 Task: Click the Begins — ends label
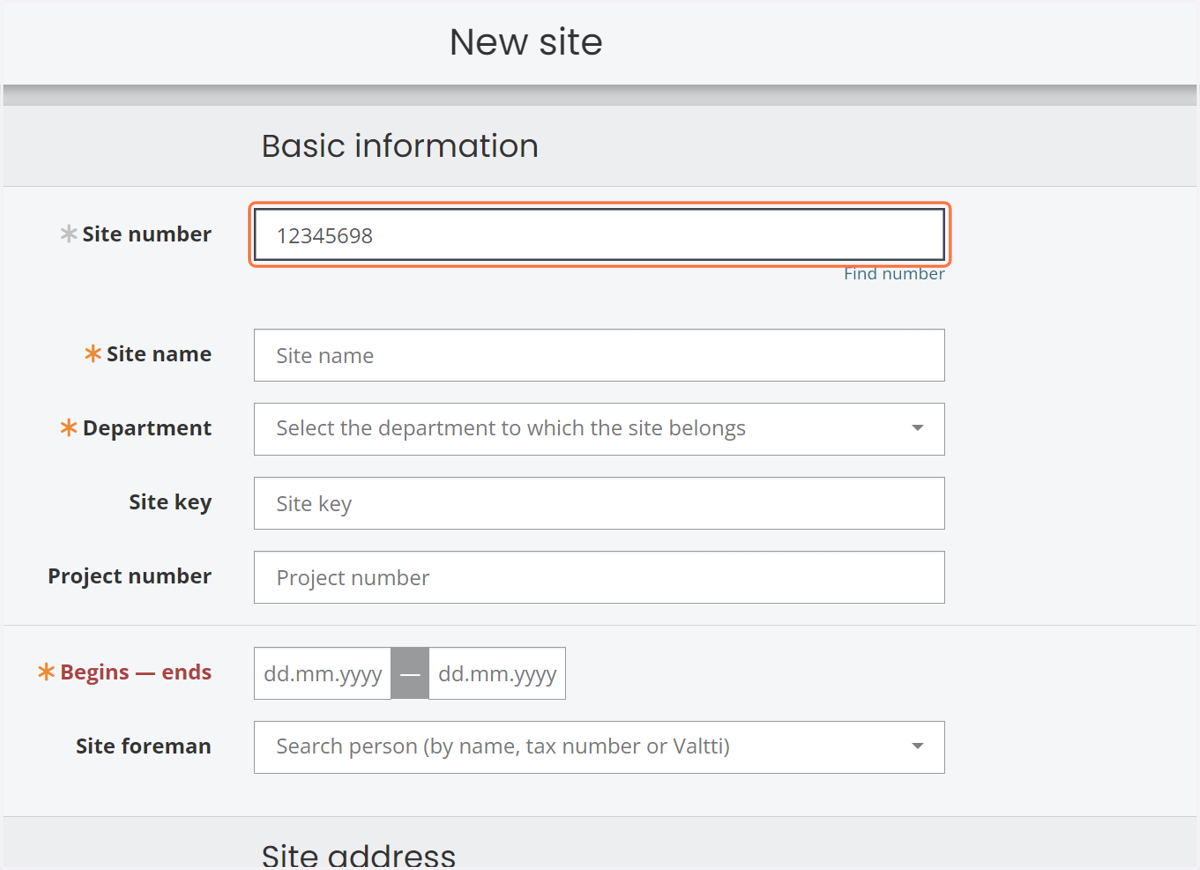136,672
